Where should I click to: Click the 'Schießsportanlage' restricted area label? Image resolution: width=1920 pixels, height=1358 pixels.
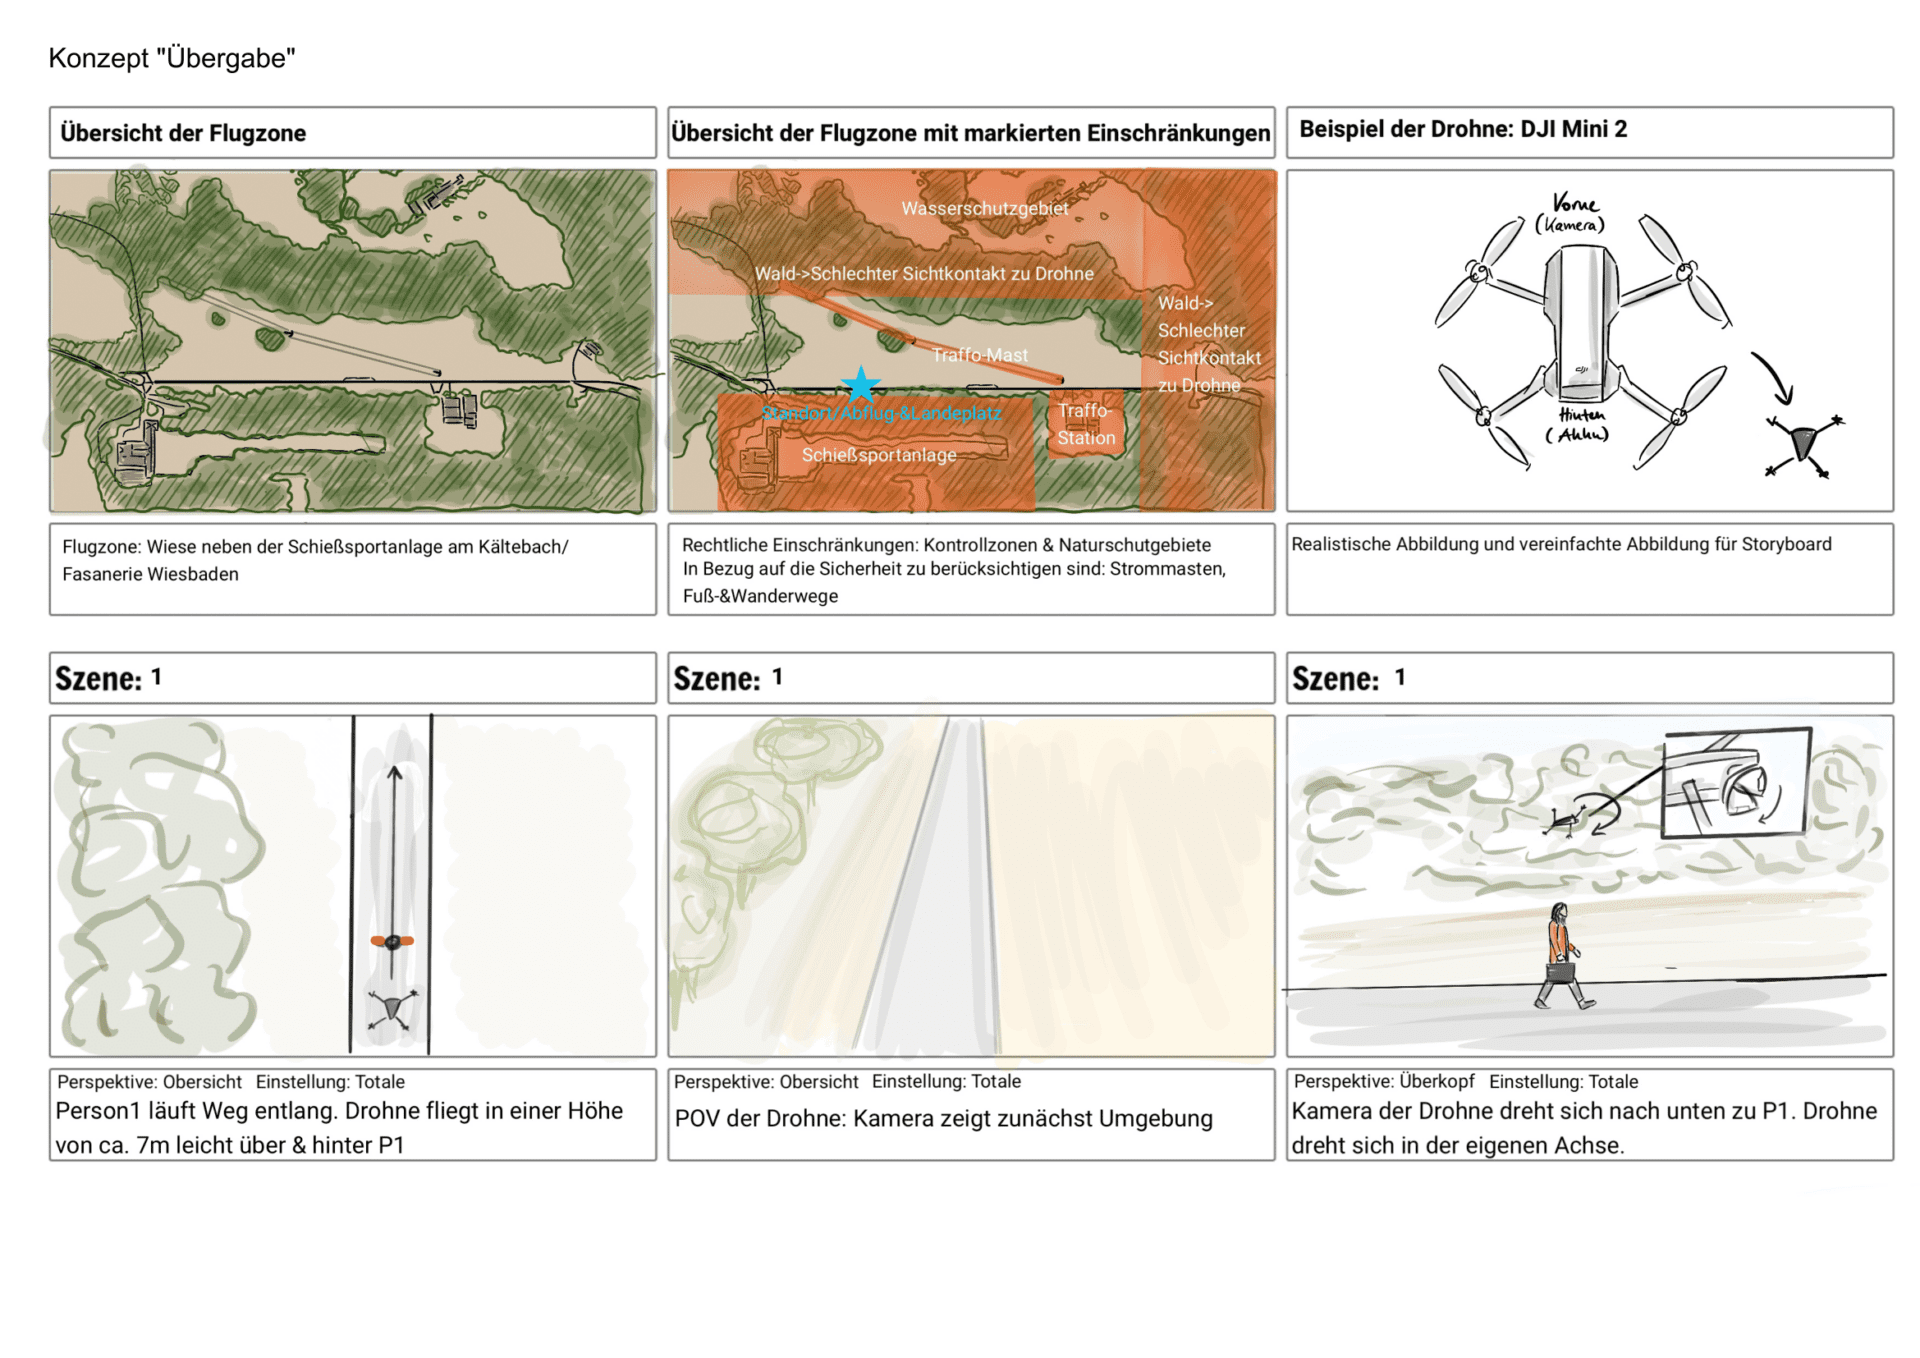[878, 455]
